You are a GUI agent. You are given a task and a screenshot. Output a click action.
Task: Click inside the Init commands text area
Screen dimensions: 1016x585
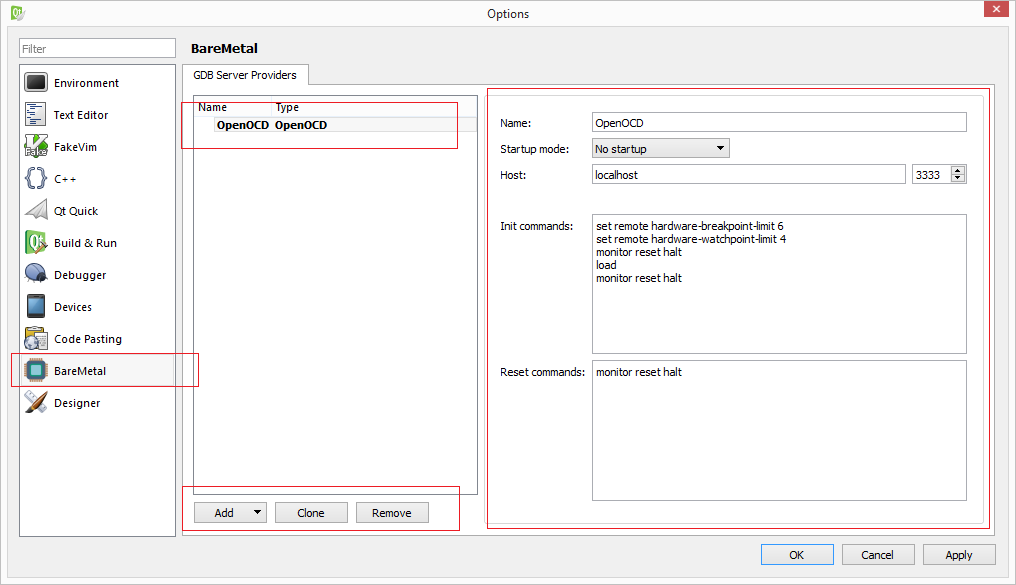pos(779,284)
